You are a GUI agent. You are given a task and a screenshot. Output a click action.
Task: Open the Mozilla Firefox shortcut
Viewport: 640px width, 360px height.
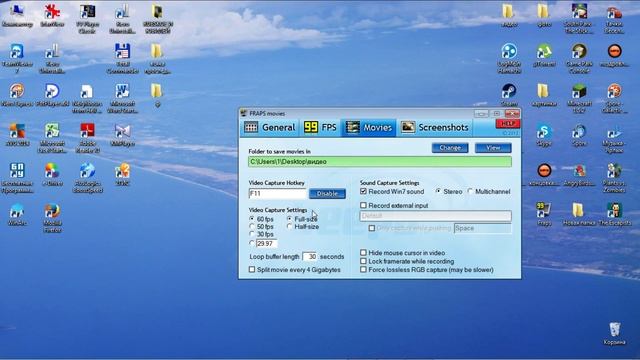click(x=52, y=218)
